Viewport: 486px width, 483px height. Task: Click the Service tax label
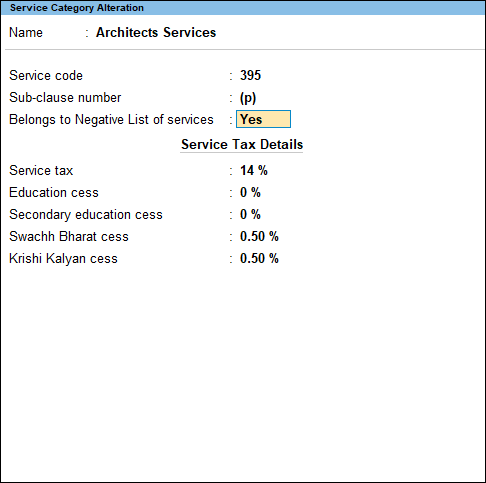pos(41,170)
